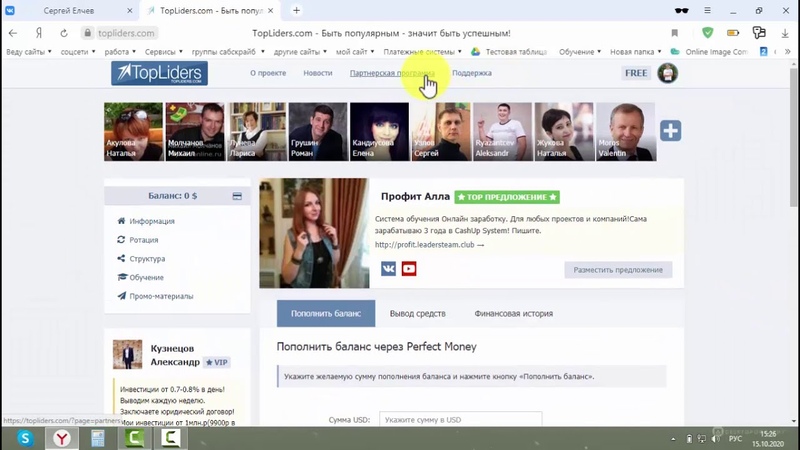This screenshot has height=450, width=800.
Task: Open the Поддержка menu item
Action: coord(471,73)
